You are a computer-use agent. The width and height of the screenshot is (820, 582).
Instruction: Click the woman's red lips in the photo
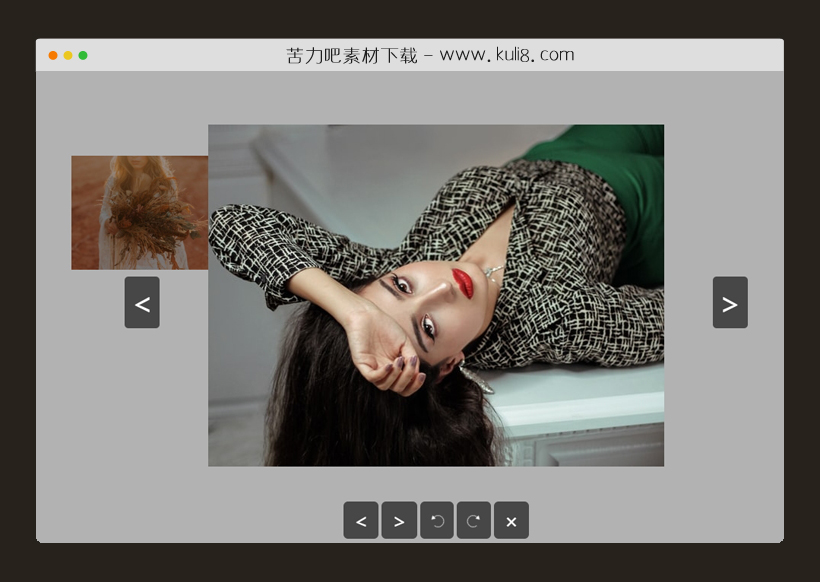coord(462,282)
